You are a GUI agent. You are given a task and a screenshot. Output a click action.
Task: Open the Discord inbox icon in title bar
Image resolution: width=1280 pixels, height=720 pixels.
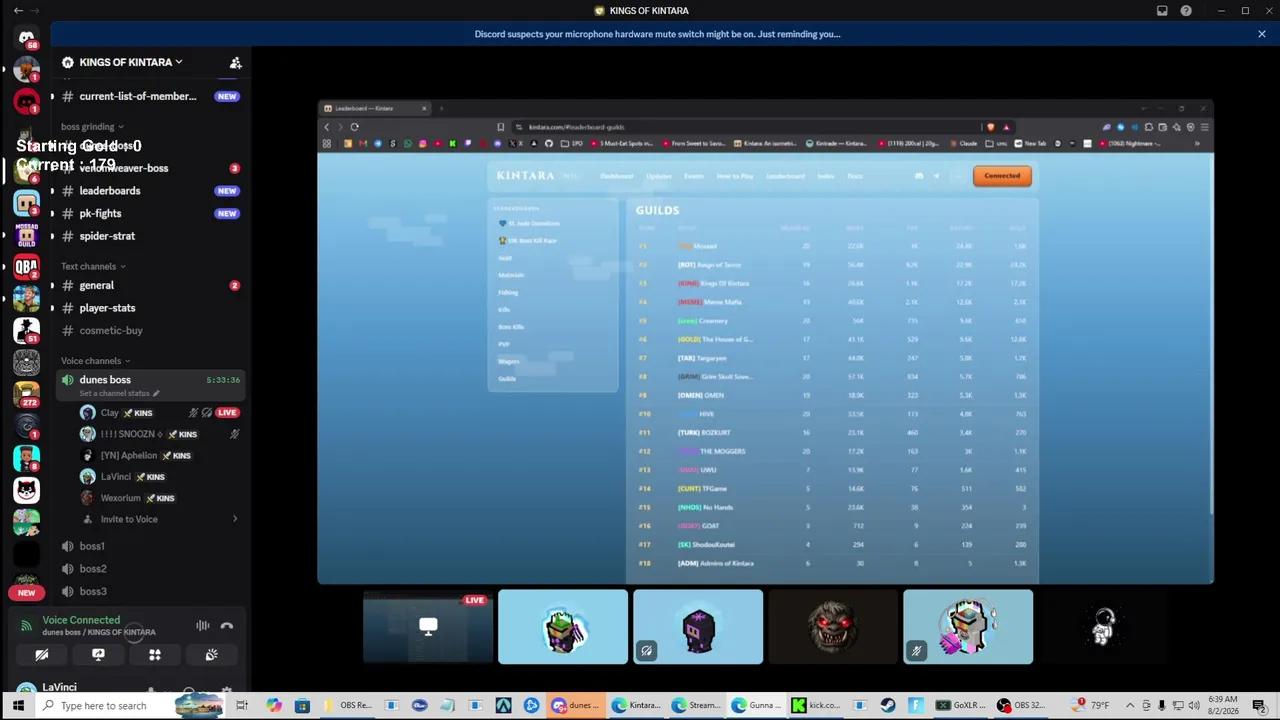coord(1162,11)
